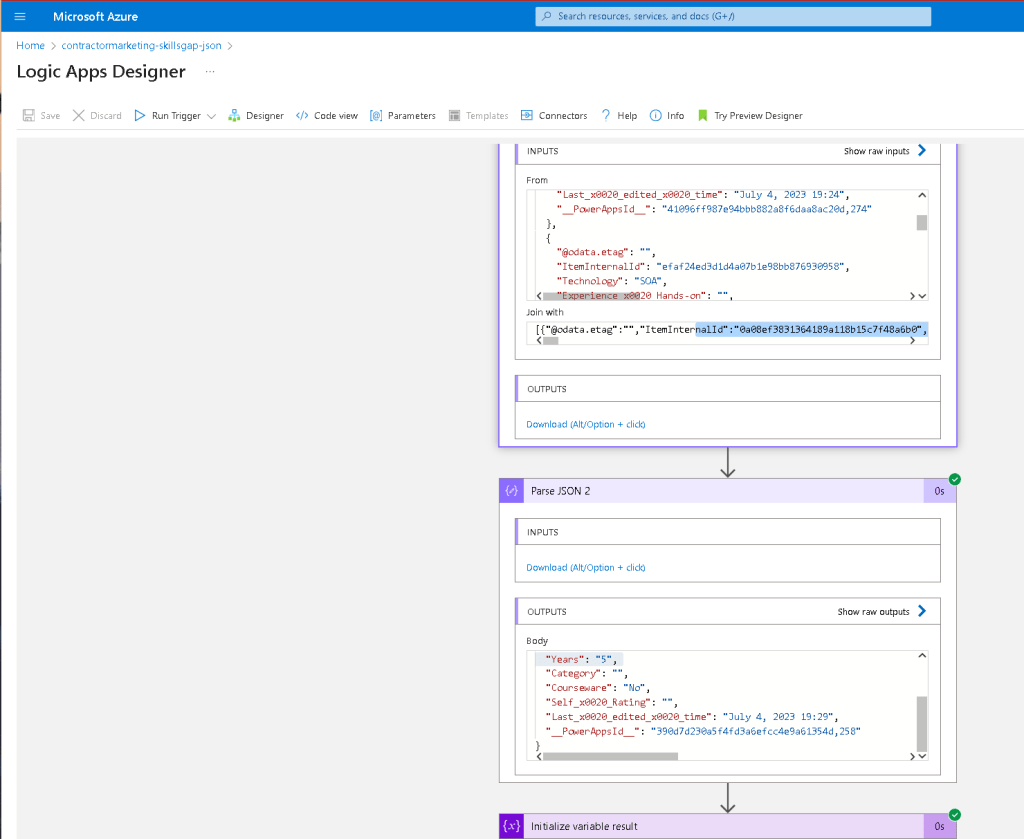Screen dimensions: 1024x839
Task: Open Show raw outputs chevron
Action: (x=922, y=611)
